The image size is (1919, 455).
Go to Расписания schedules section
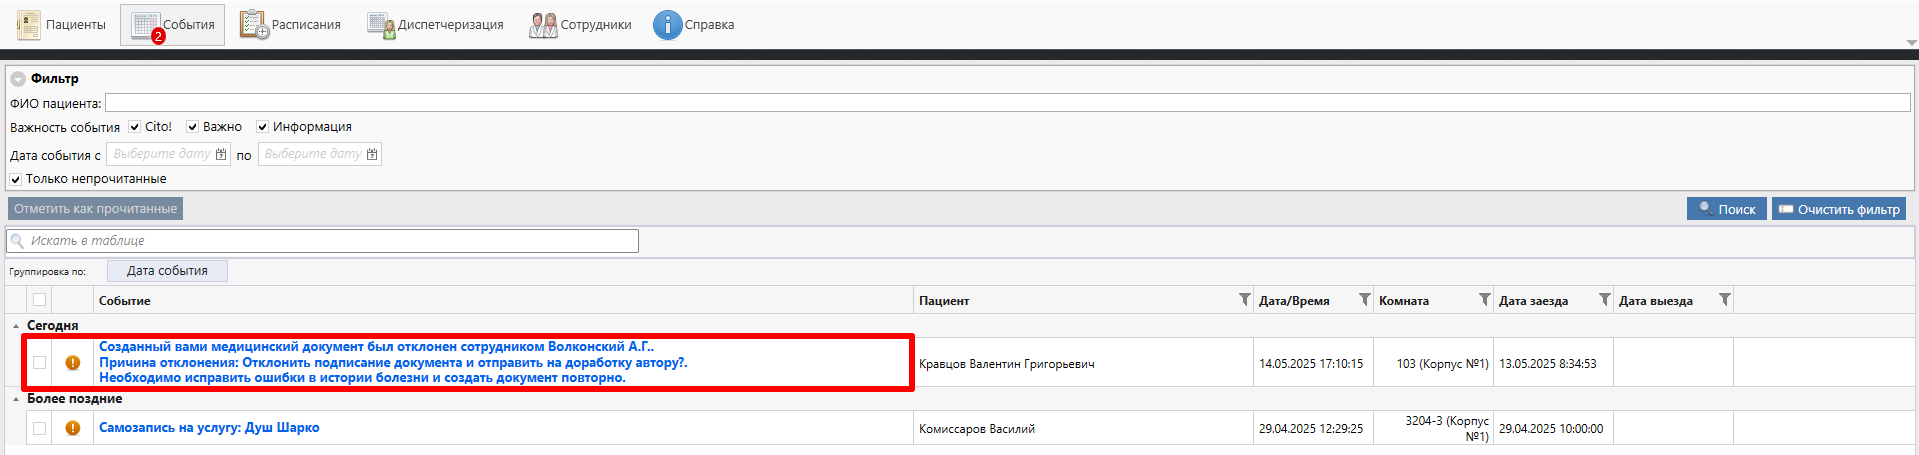(x=291, y=25)
